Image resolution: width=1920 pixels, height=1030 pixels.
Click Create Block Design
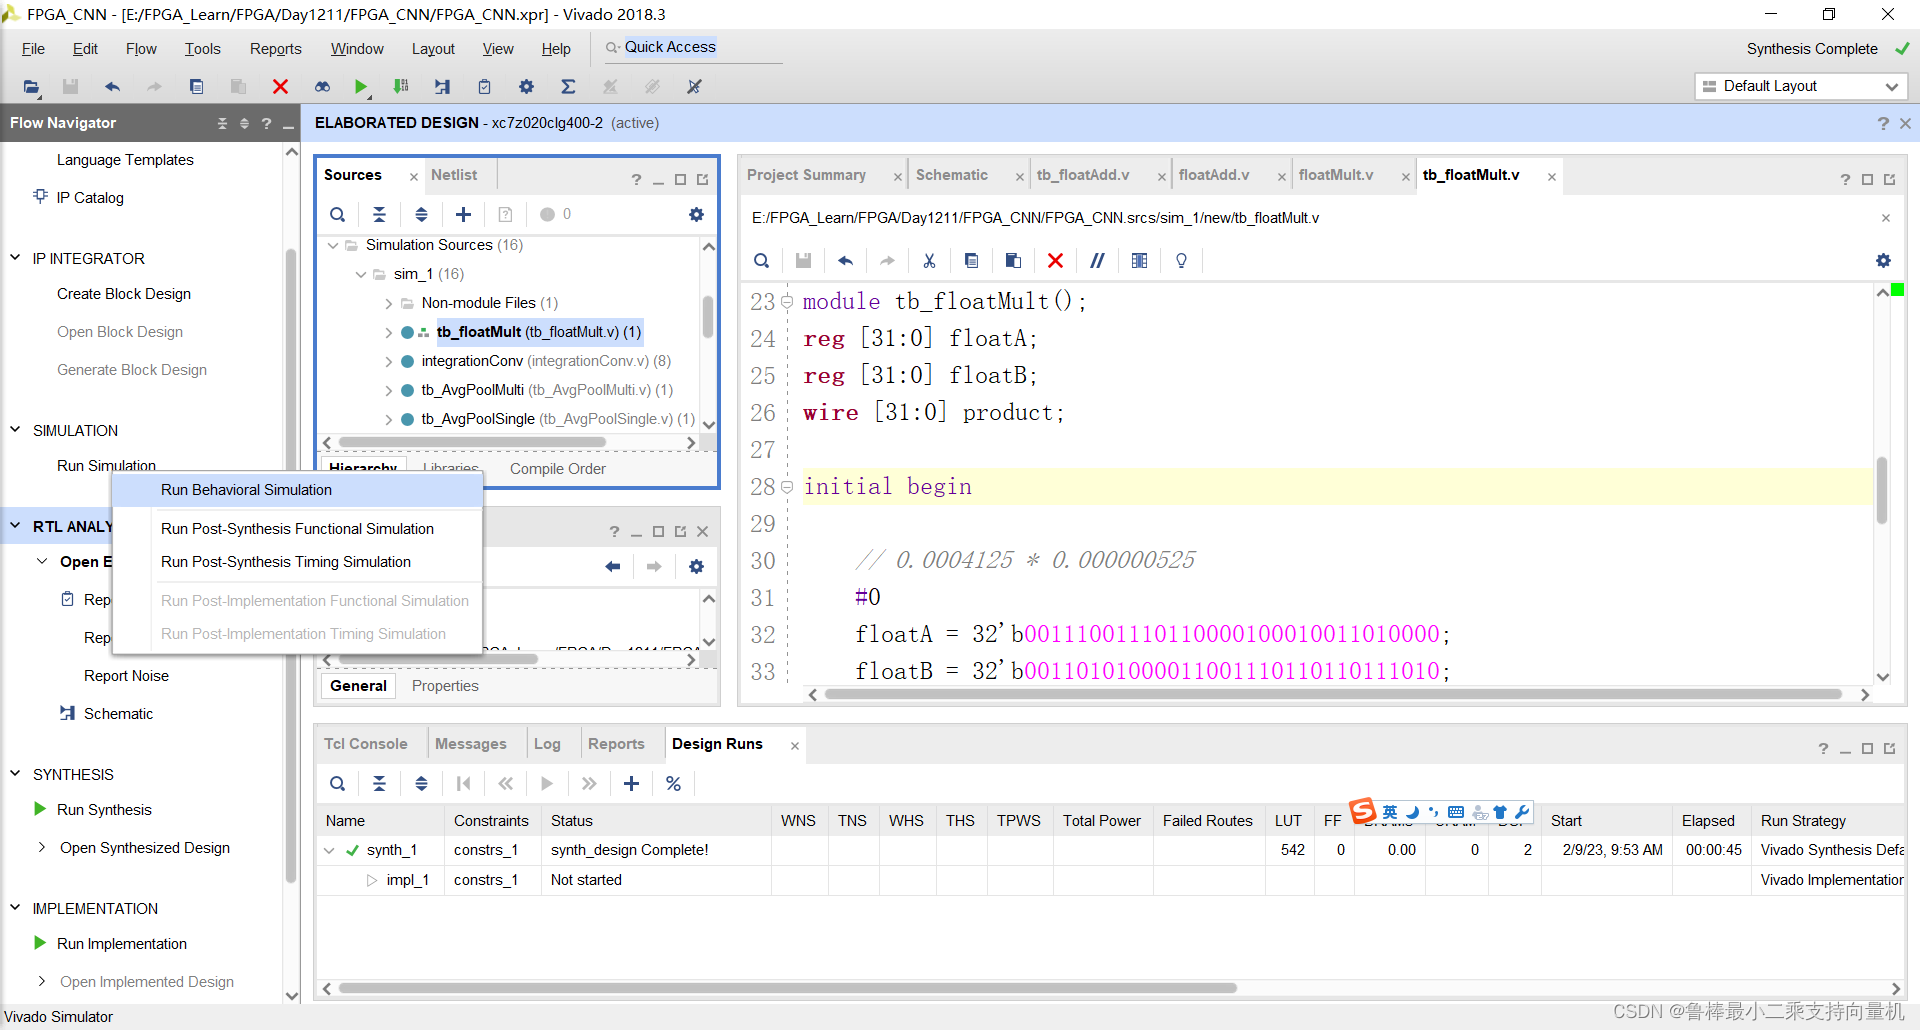tap(124, 294)
